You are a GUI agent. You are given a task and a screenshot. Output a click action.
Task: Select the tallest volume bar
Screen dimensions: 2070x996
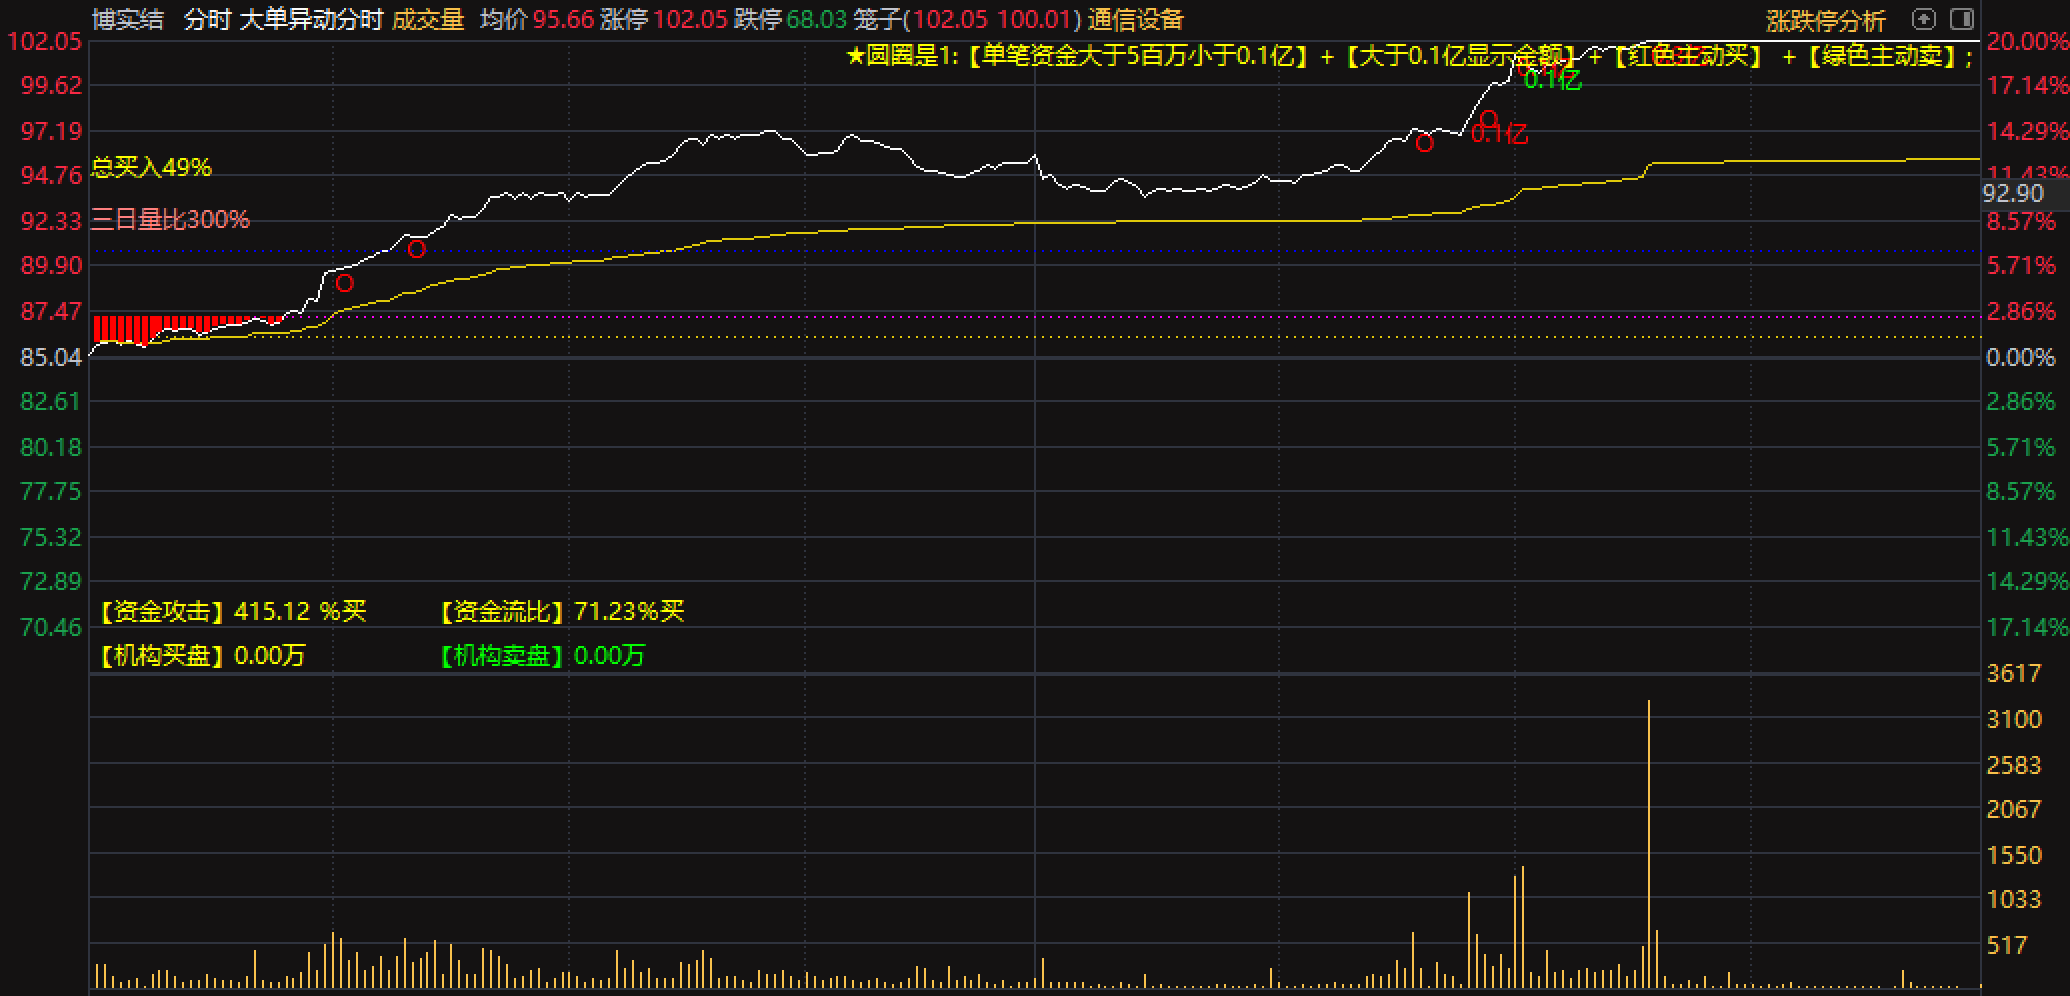[x=1648, y=840]
